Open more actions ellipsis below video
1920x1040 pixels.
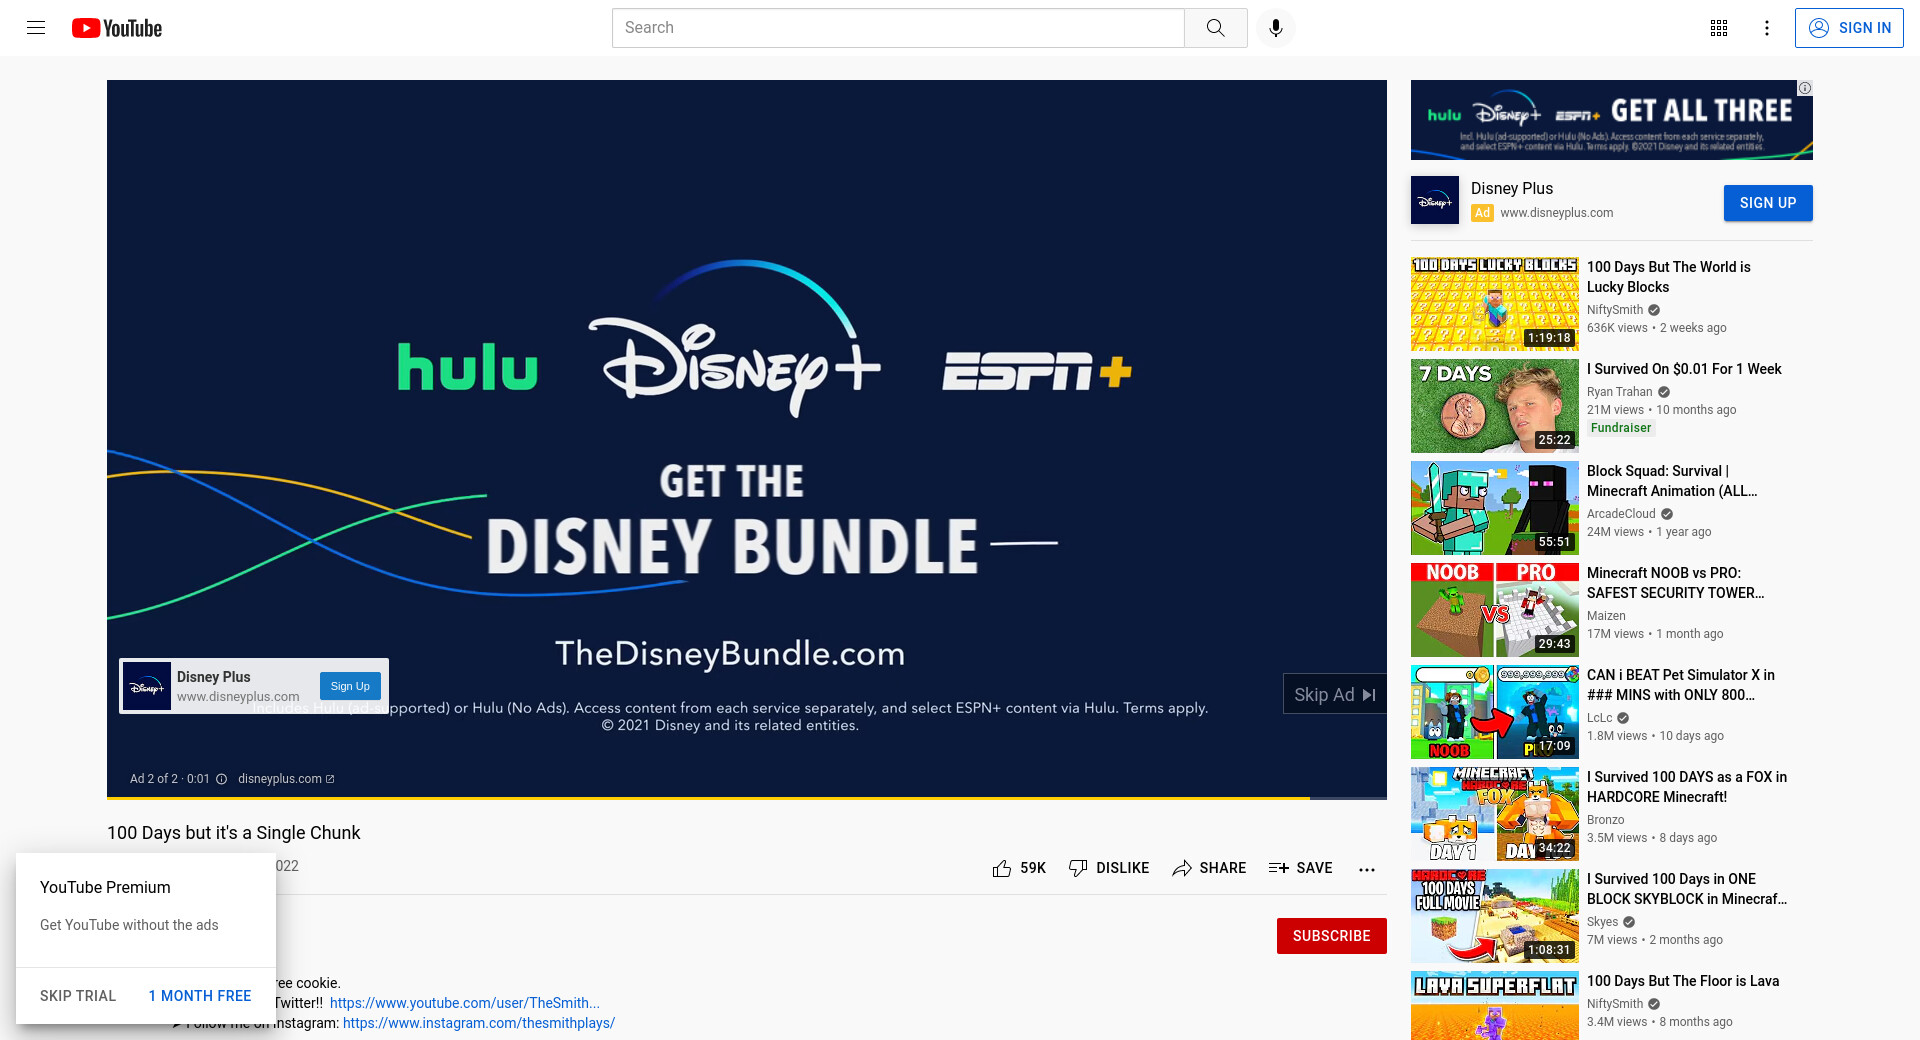click(x=1367, y=869)
